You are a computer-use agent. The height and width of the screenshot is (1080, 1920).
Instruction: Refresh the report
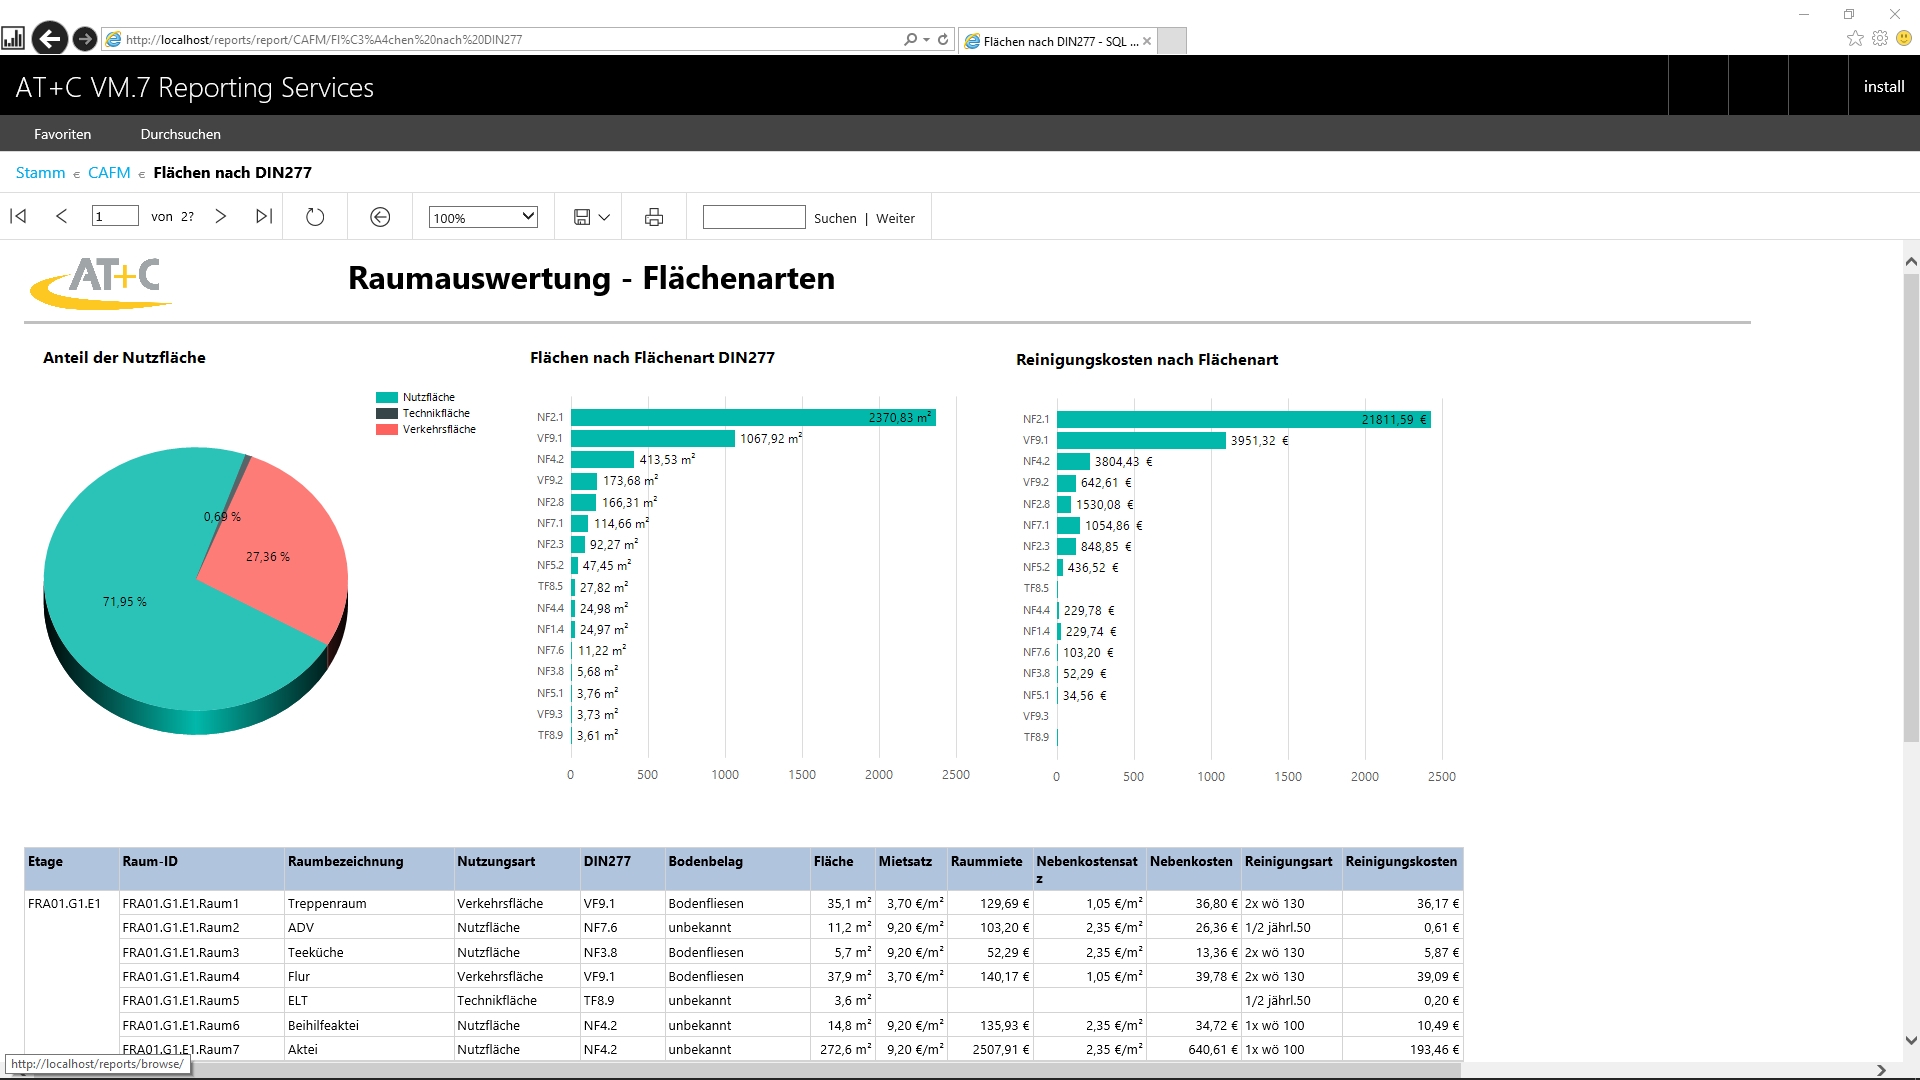pyautogui.click(x=315, y=217)
